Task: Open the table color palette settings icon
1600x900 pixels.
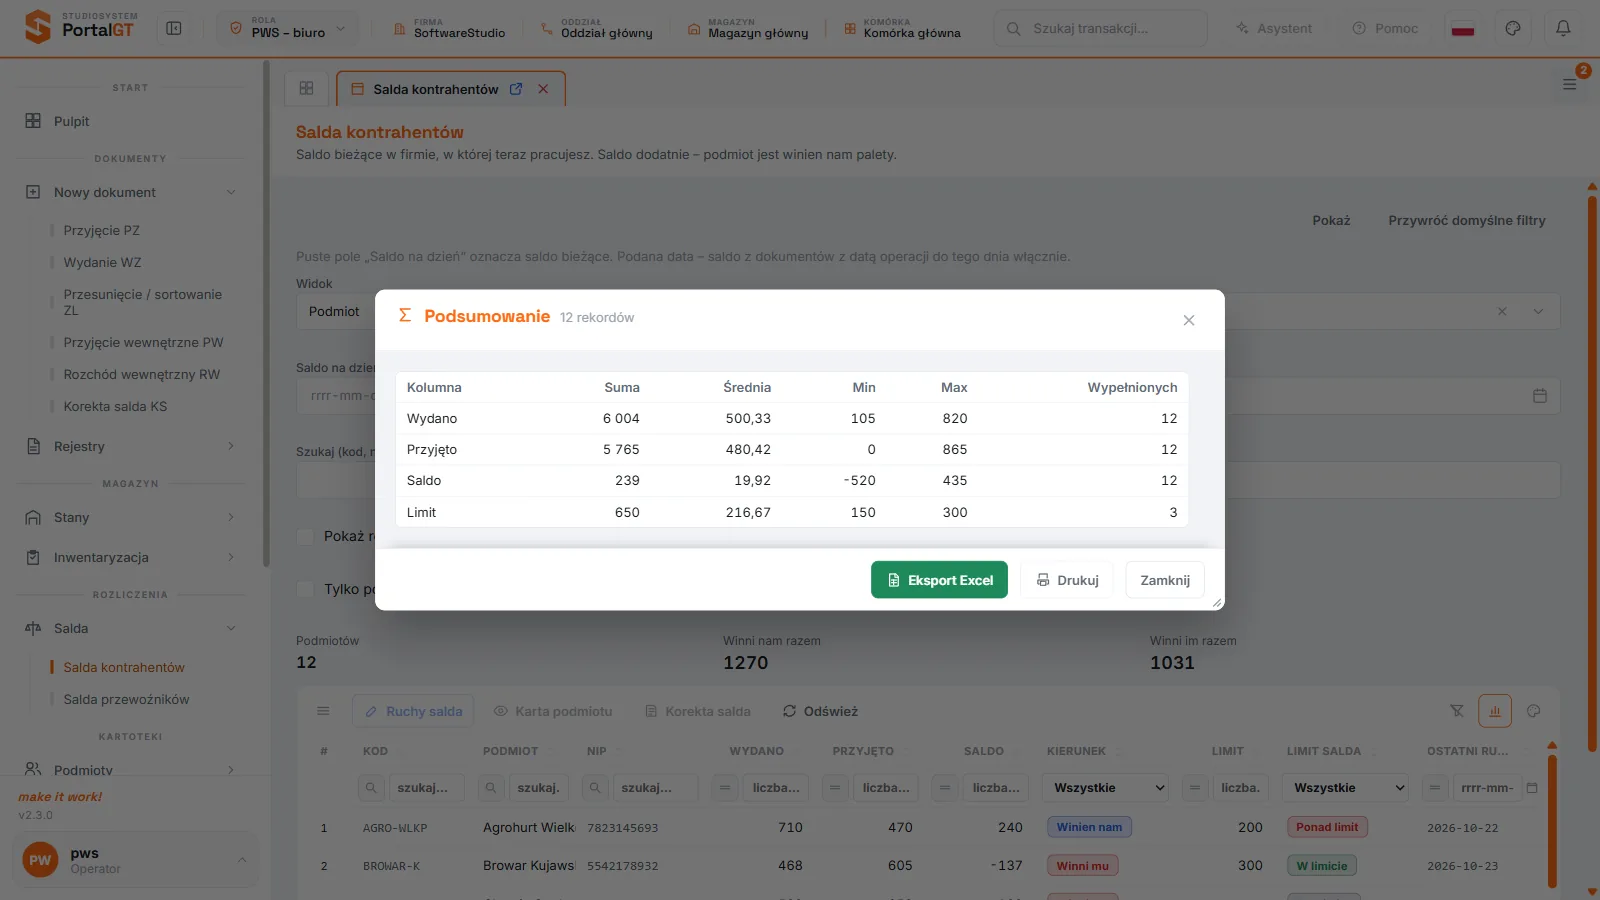Action: (x=1533, y=711)
